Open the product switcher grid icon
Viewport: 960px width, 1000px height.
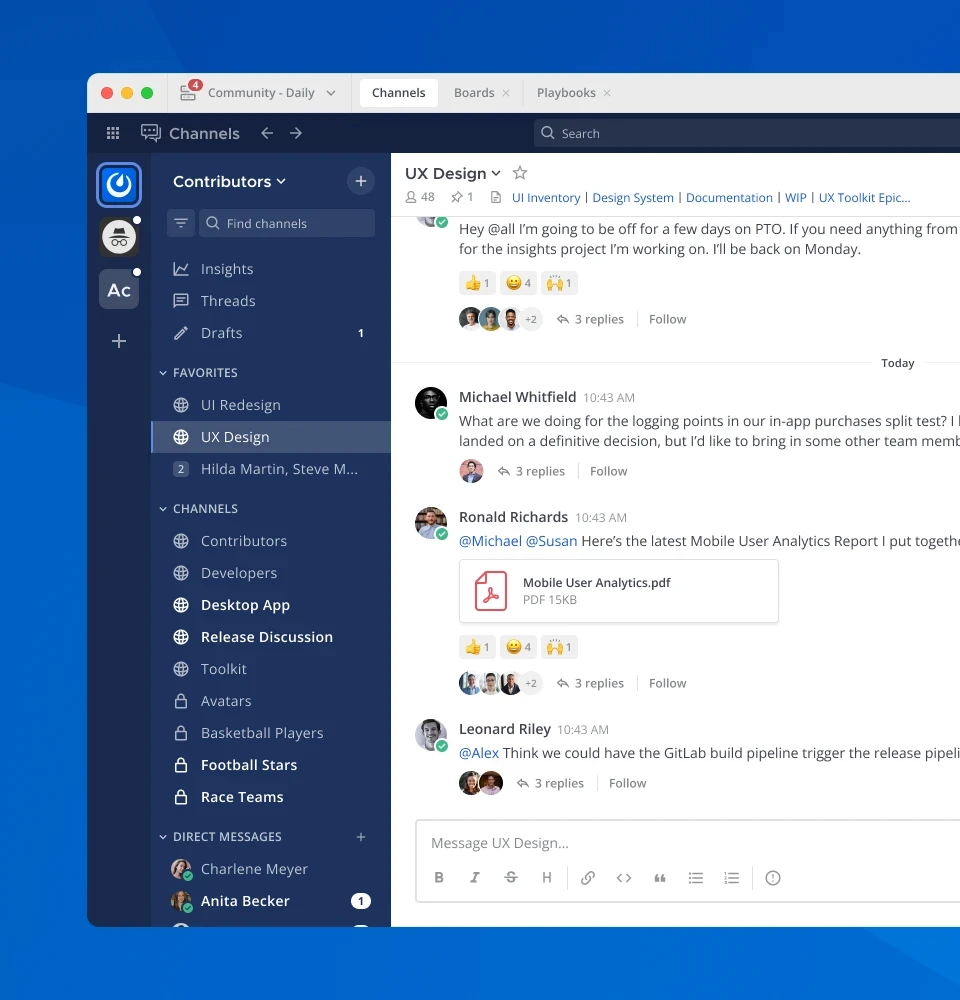(113, 133)
